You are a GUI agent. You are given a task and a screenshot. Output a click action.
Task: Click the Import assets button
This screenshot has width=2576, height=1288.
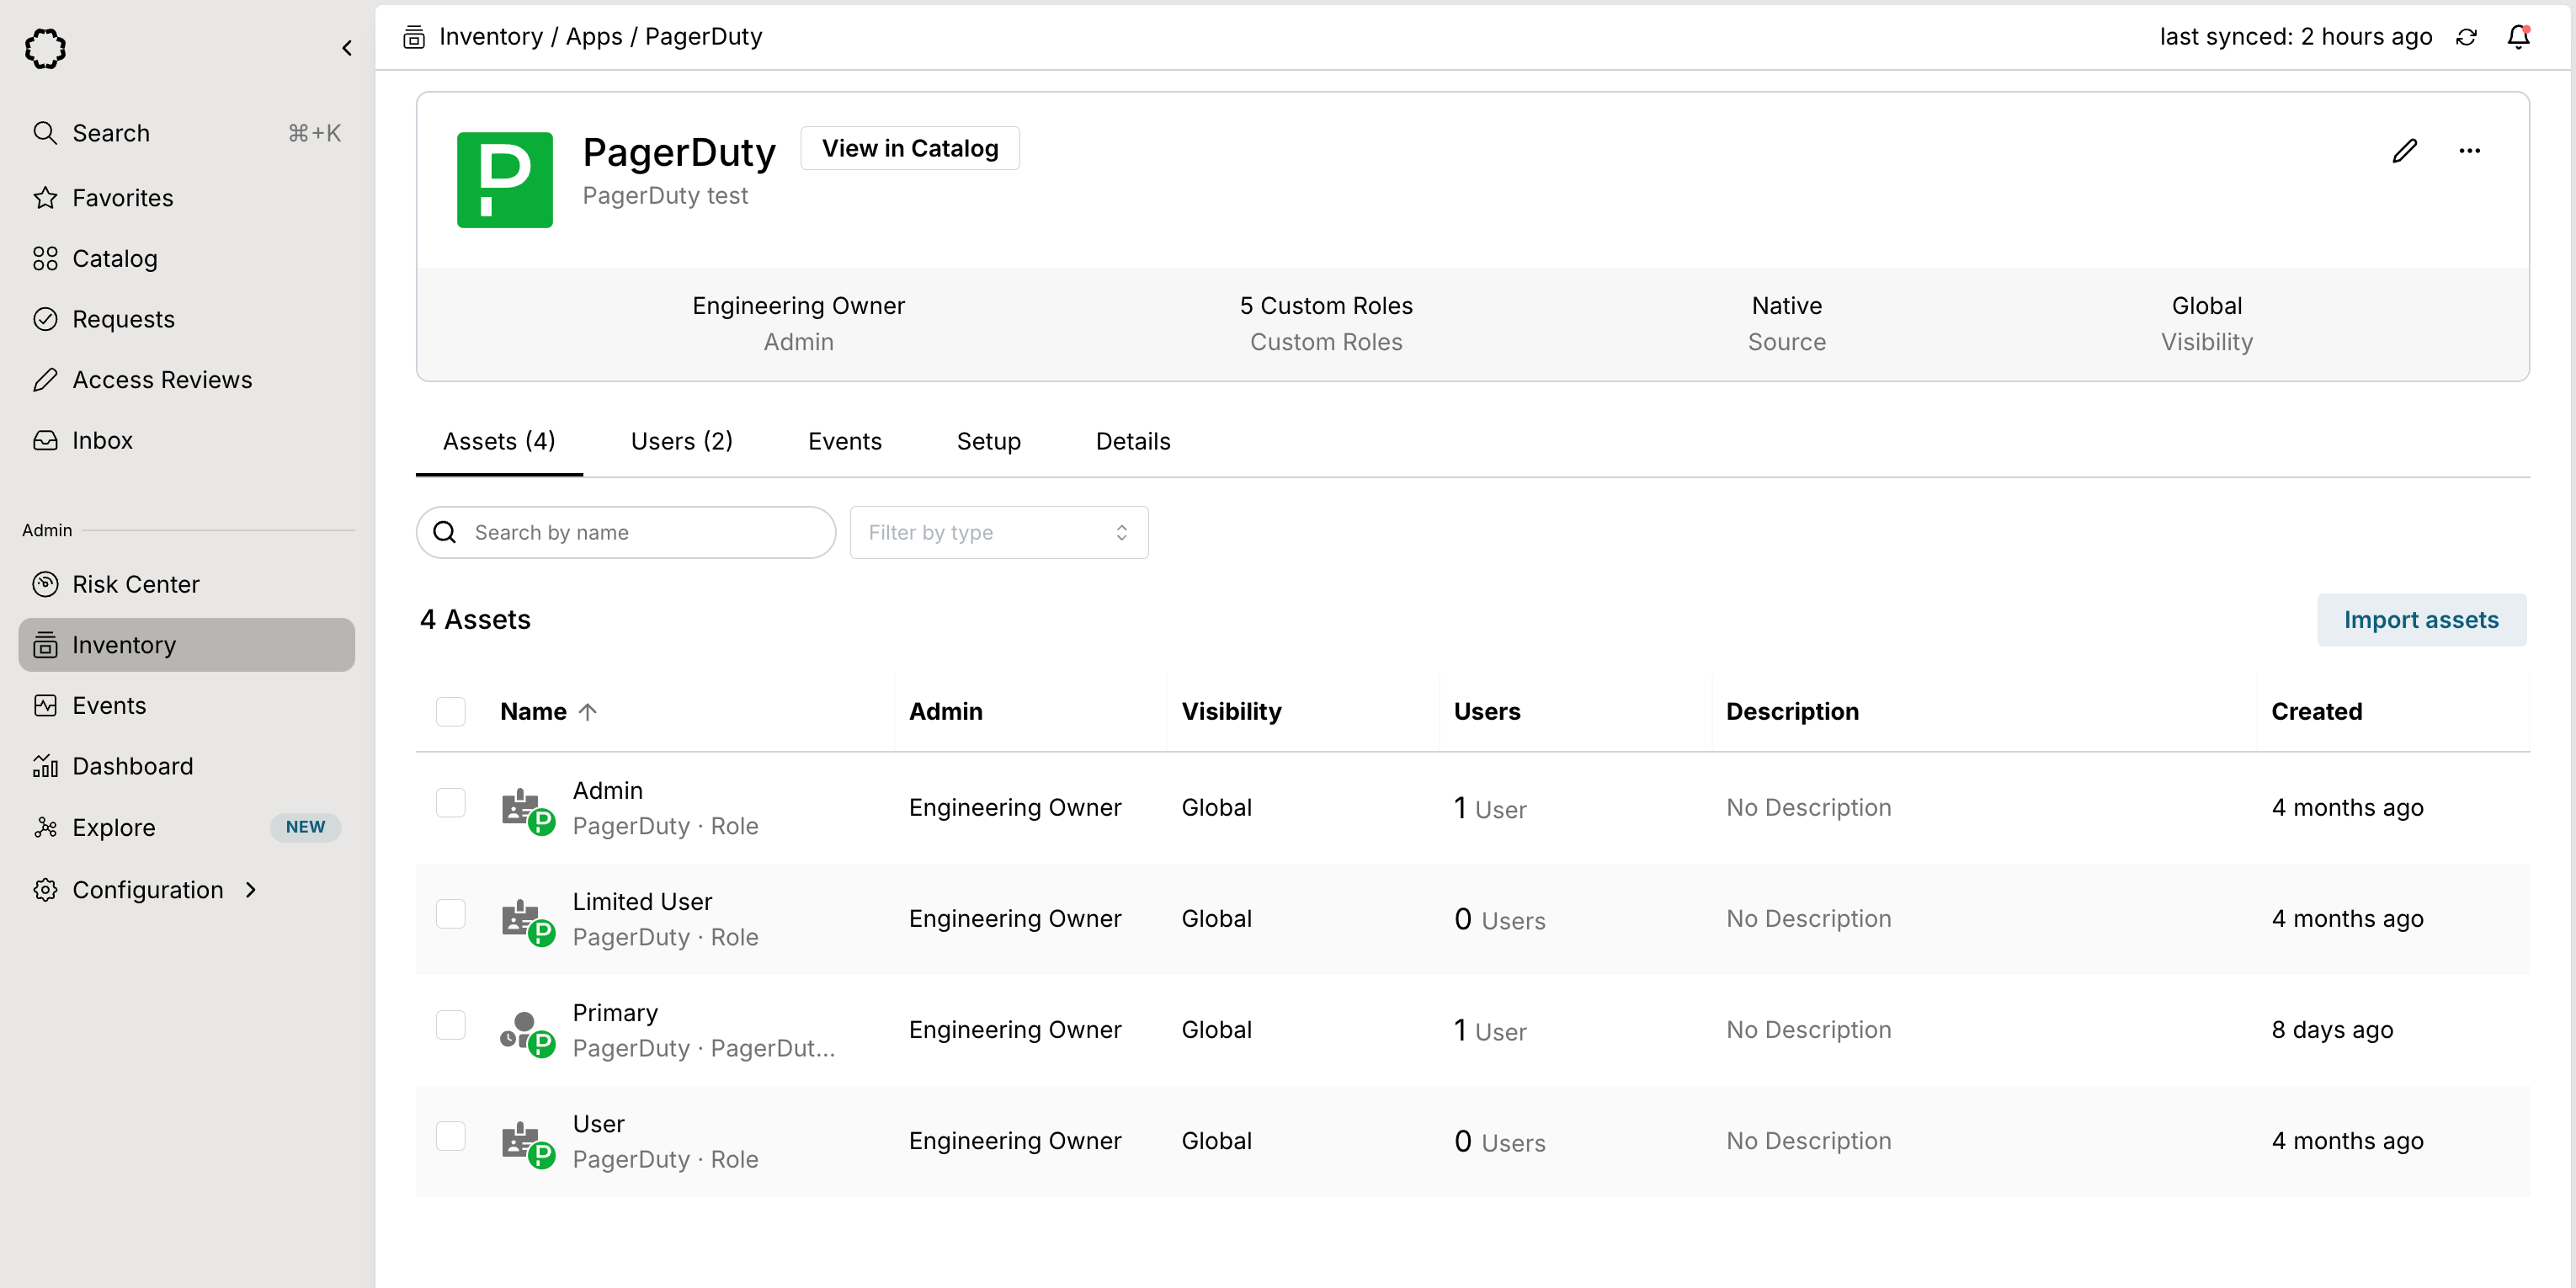[2420, 620]
